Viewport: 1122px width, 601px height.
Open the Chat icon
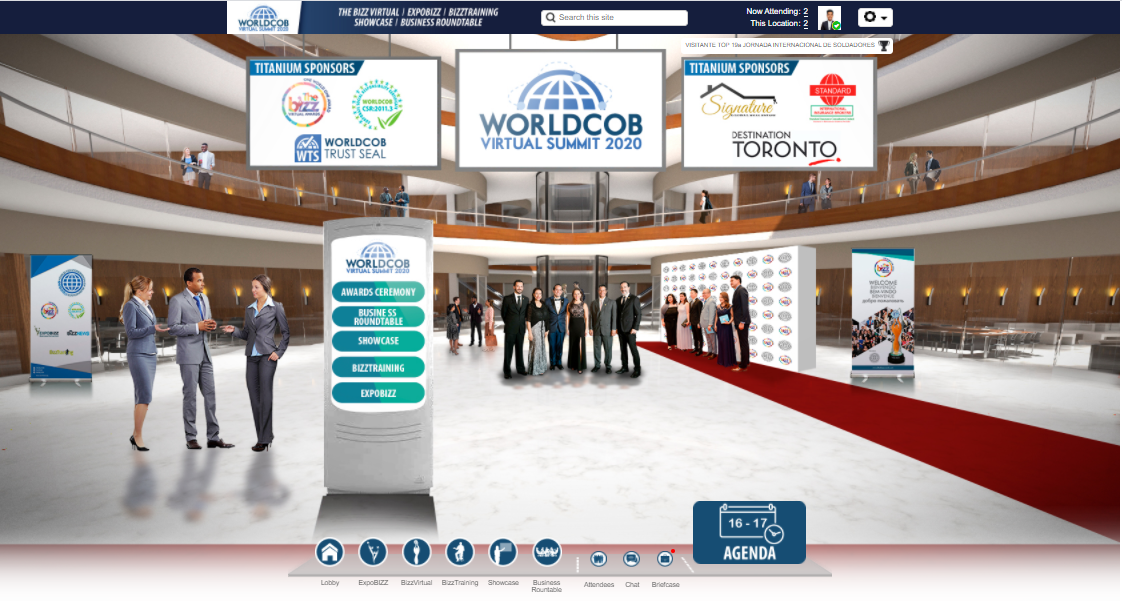coord(631,559)
